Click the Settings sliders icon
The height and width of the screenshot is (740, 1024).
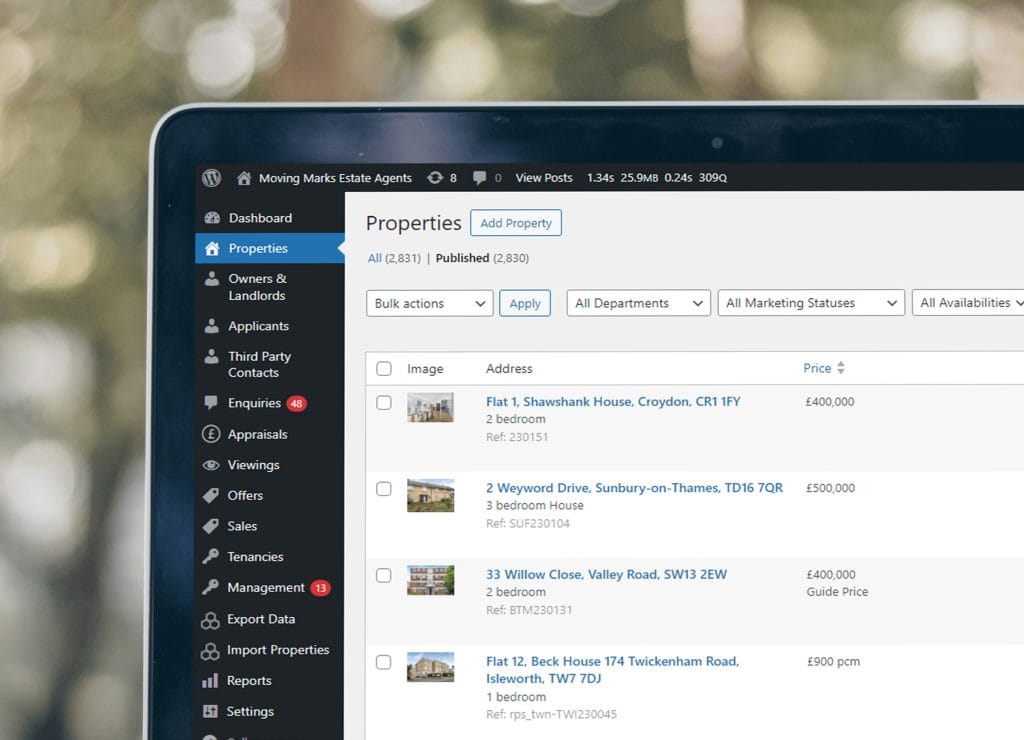click(x=210, y=711)
